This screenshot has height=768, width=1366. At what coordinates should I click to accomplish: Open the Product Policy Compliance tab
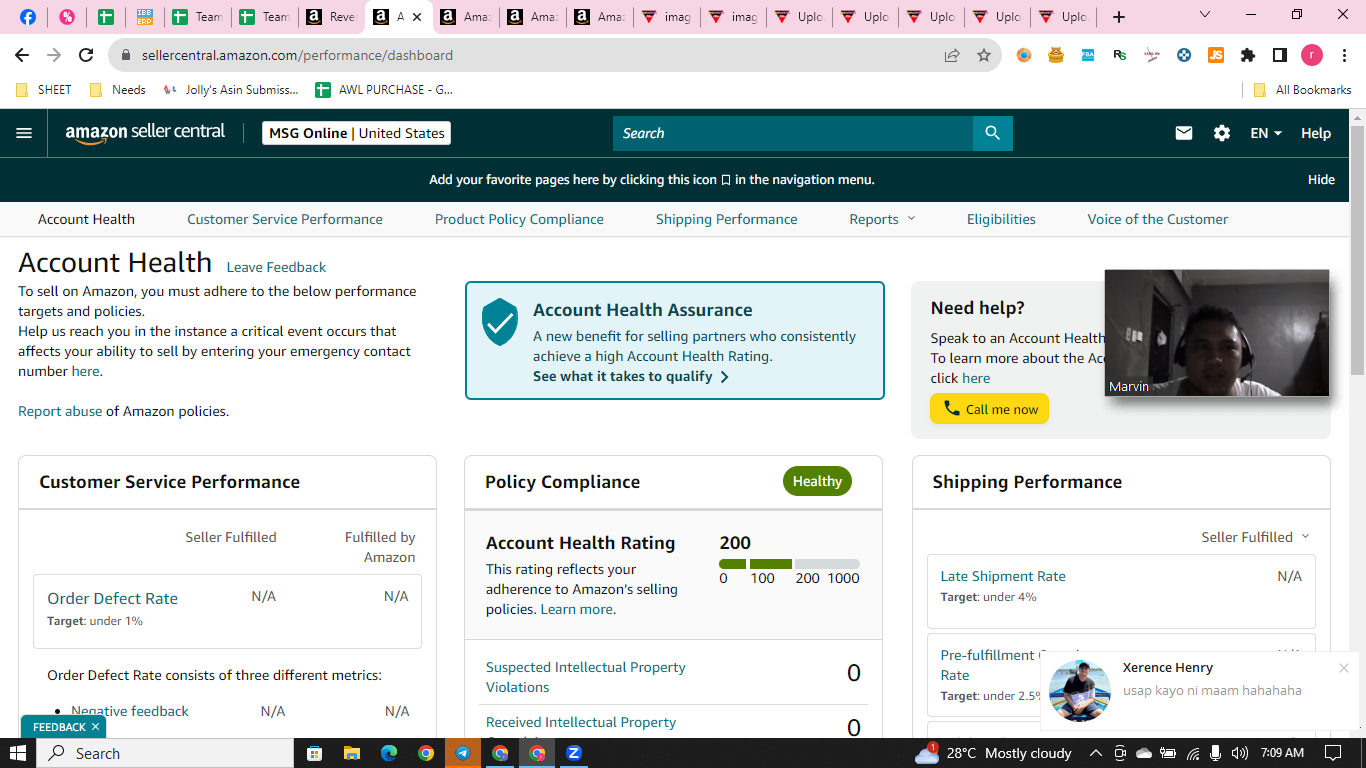click(x=519, y=219)
